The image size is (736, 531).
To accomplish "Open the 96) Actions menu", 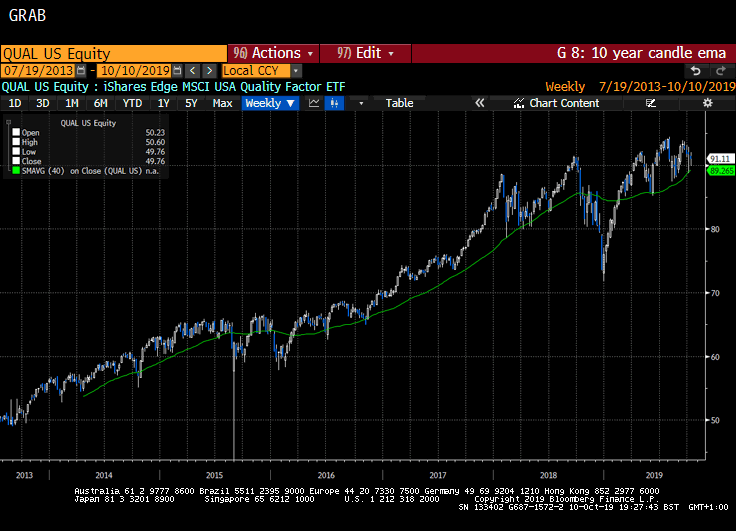I will 273,53.
